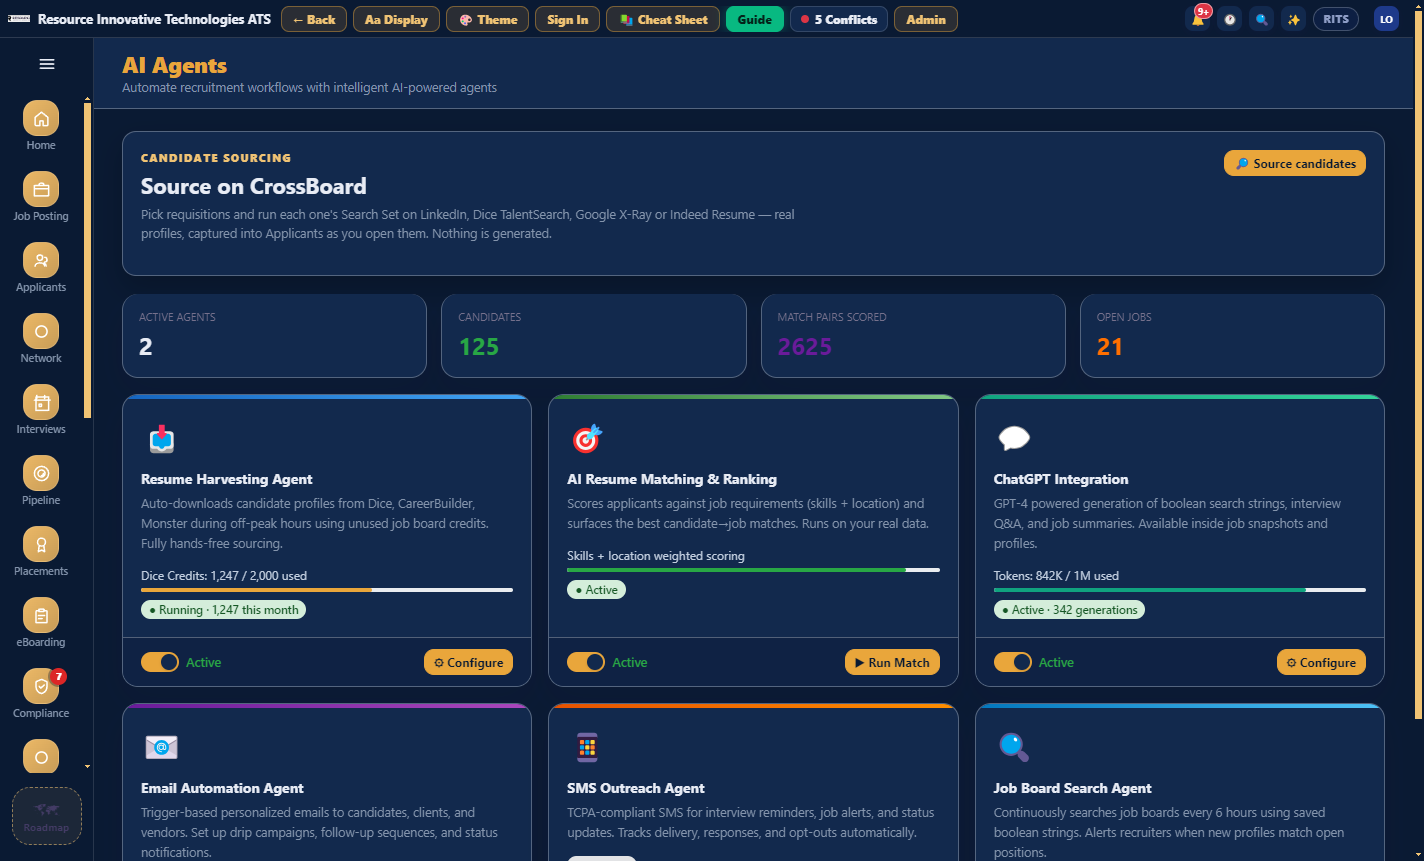This screenshot has width=1424, height=861.
Task: Toggle AI Resume Matching active switch
Action: [x=586, y=662]
